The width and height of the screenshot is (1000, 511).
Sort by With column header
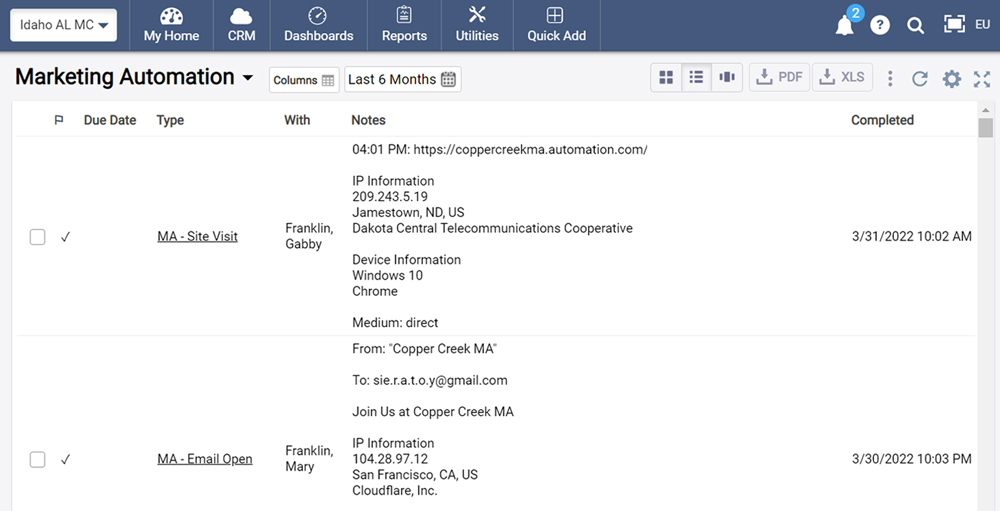click(x=297, y=120)
